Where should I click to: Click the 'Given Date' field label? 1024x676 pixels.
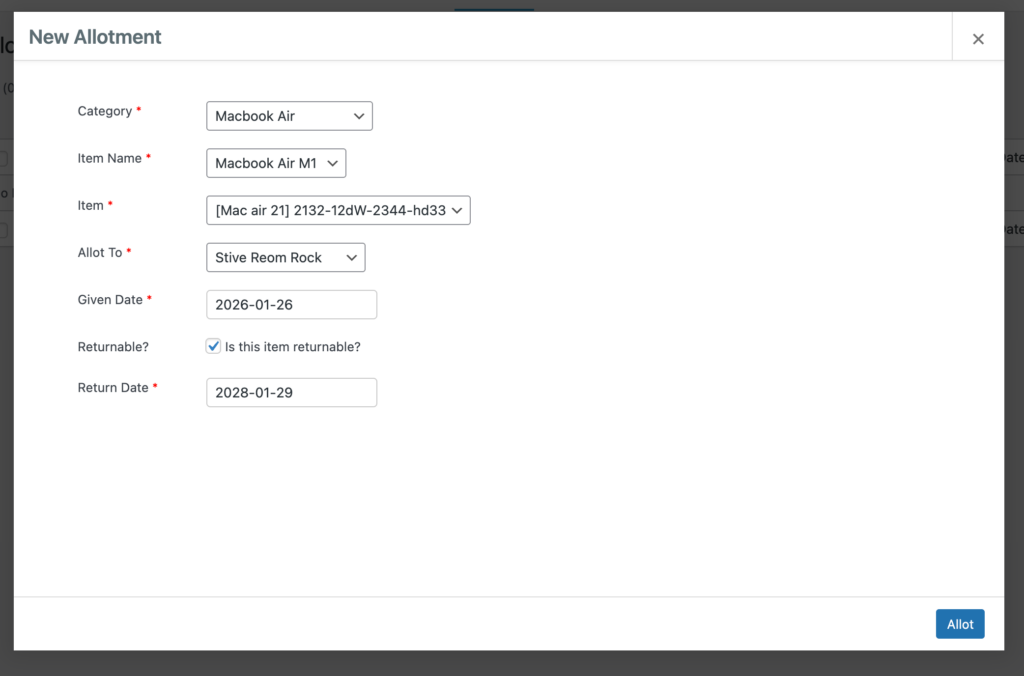[110, 299]
